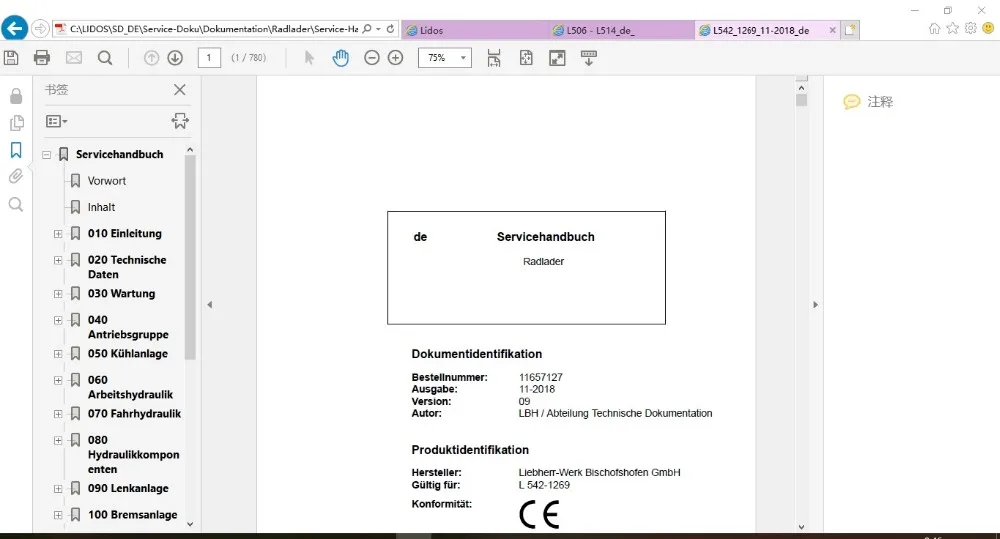1000x539 pixels.
Task: Switch to full screen reading mode icon
Action: point(557,58)
